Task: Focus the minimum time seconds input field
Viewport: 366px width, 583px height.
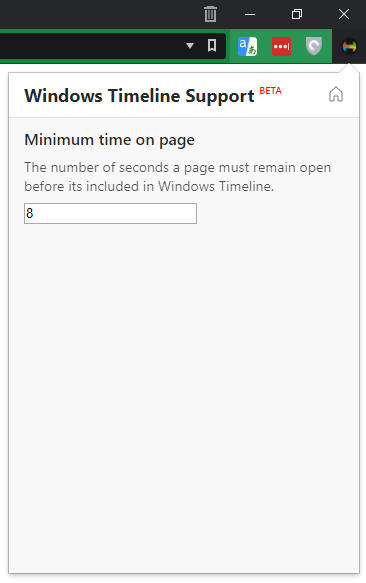Action: [110, 213]
